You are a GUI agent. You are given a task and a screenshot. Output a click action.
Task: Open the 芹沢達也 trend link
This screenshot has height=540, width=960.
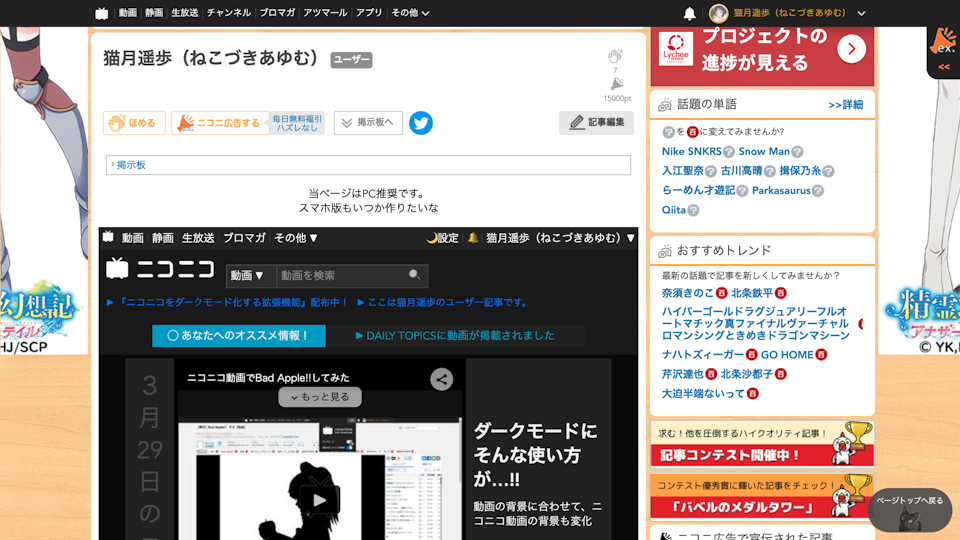[683, 374]
